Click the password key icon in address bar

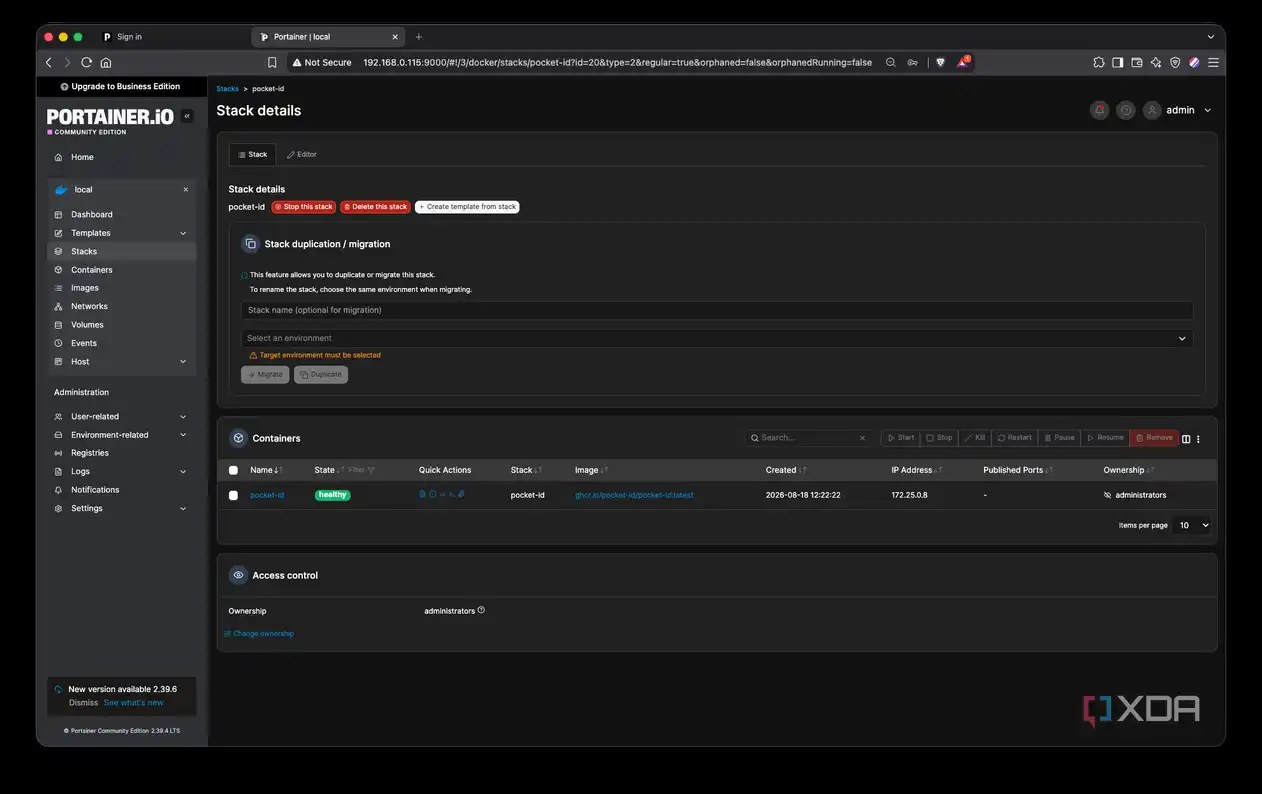pos(913,62)
